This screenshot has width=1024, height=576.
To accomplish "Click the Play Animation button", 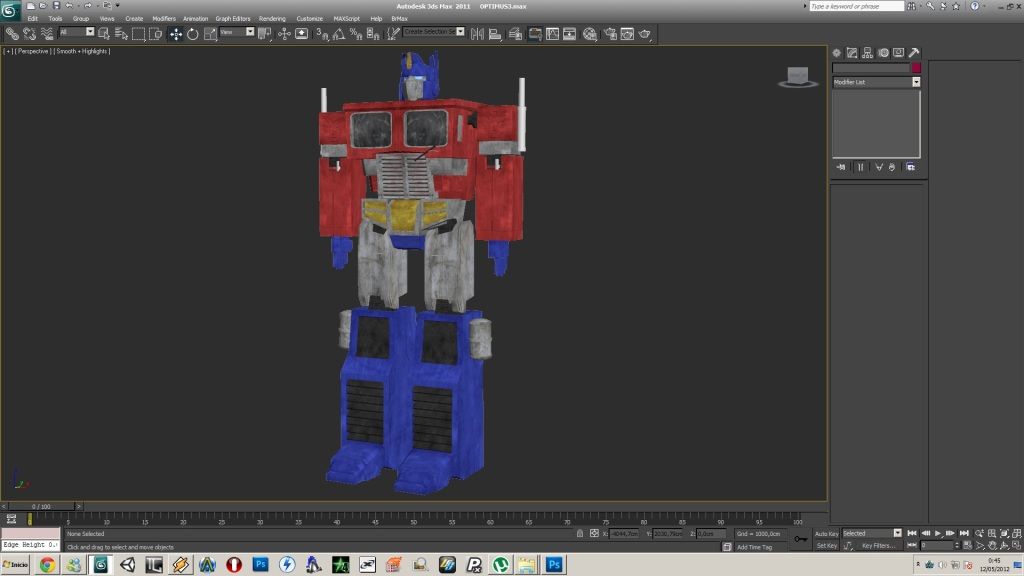I will tap(938, 534).
